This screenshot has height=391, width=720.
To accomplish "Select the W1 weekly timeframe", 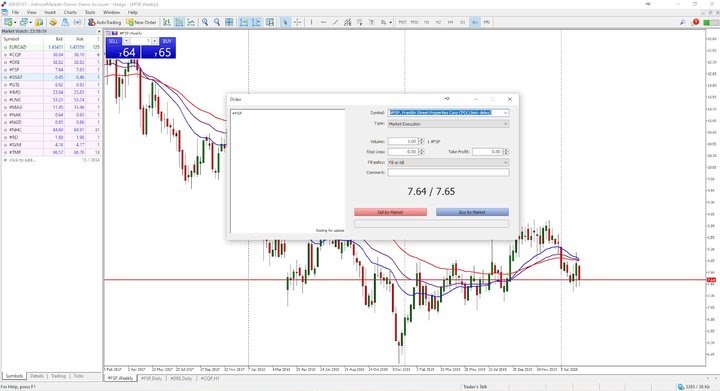I will tap(474, 22).
